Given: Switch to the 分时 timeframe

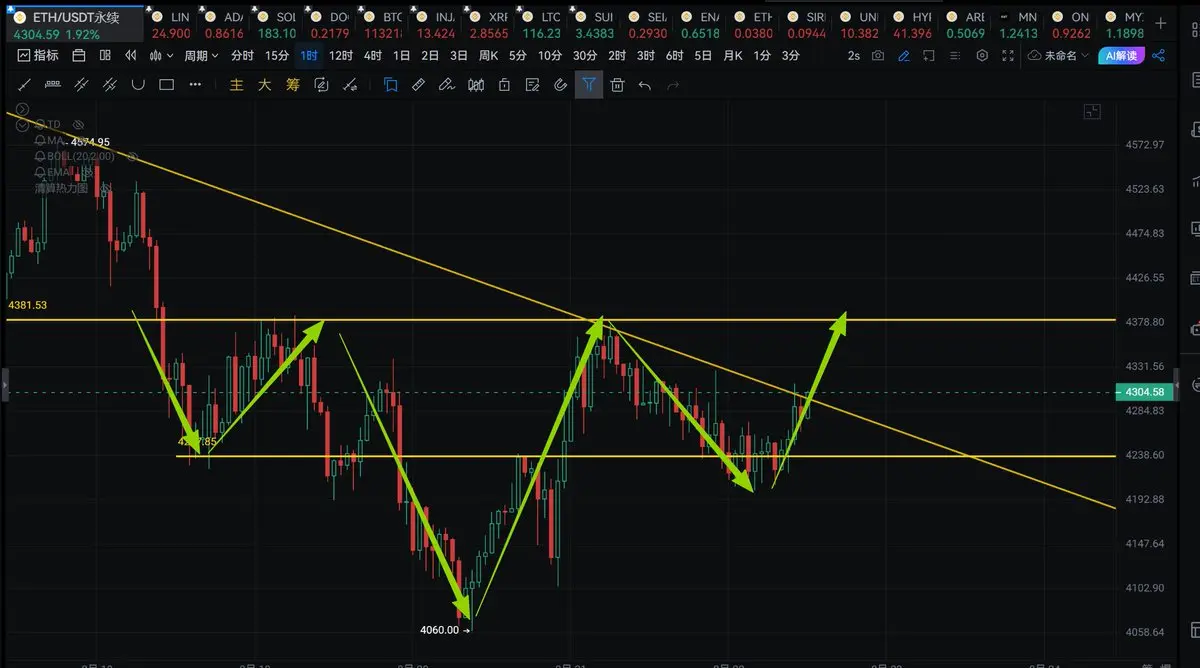Looking at the screenshot, I should pos(242,56).
